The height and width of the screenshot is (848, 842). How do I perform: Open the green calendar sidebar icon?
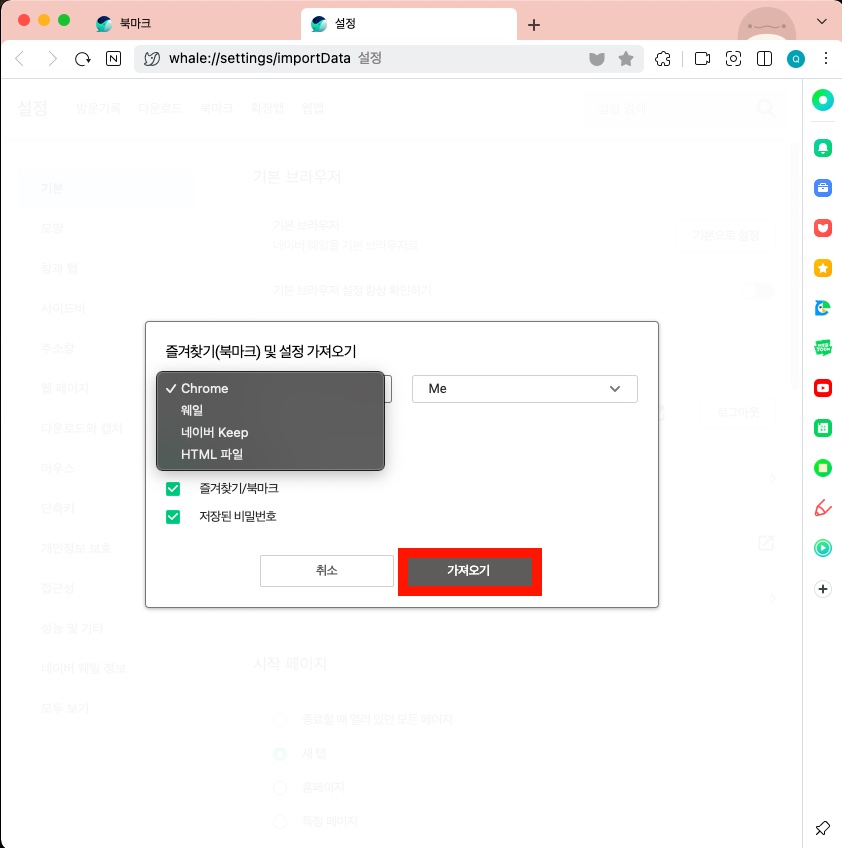823,428
